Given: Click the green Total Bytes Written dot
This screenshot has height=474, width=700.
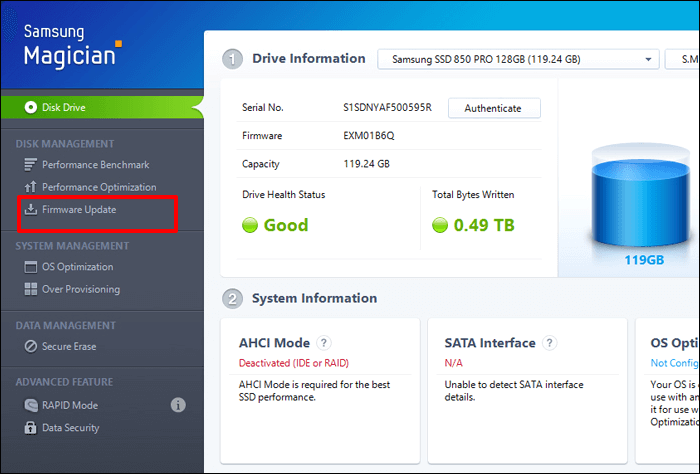Looking at the screenshot, I should [x=440, y=225].
